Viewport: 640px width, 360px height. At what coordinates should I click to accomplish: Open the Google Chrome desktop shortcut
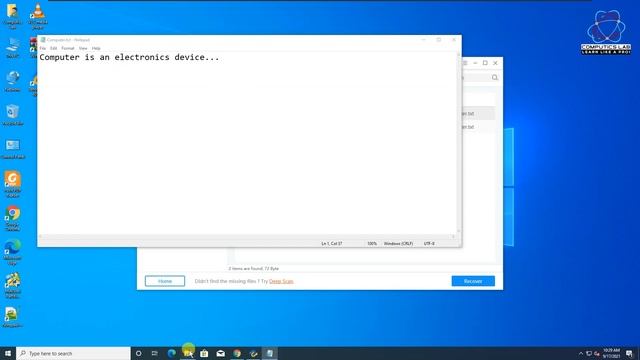(x=13, y=218)
